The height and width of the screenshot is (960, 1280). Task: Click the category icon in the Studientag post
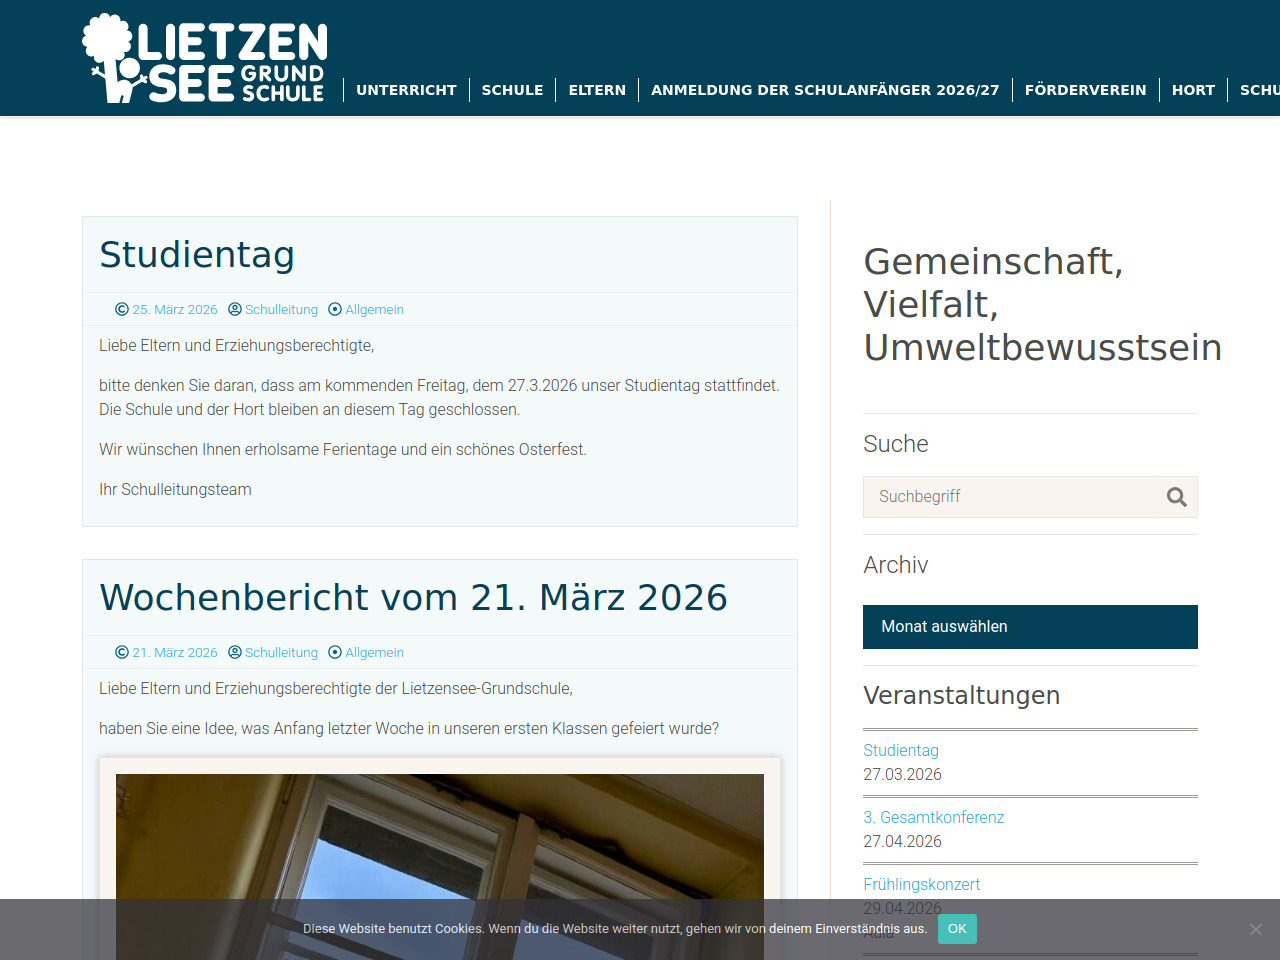tap(335, 310)
